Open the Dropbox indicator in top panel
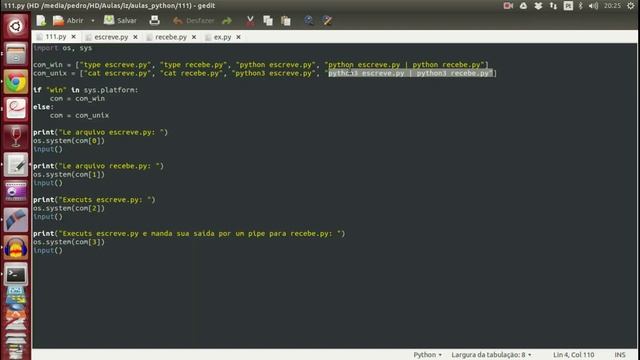Viewport: 640px width, 360px height. 538,6
